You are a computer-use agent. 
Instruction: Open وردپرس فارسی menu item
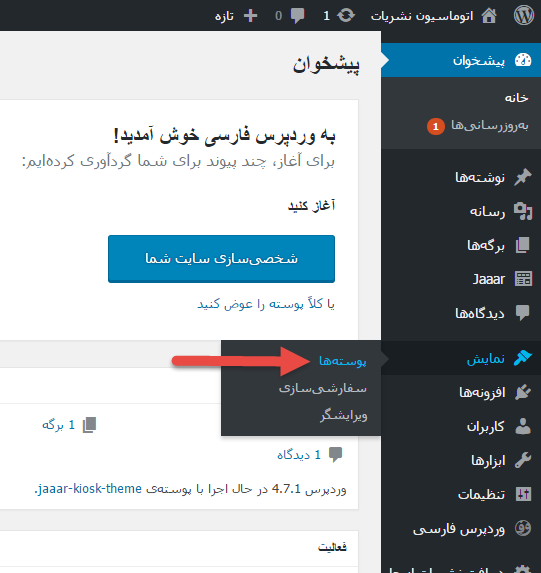[459, 529]
